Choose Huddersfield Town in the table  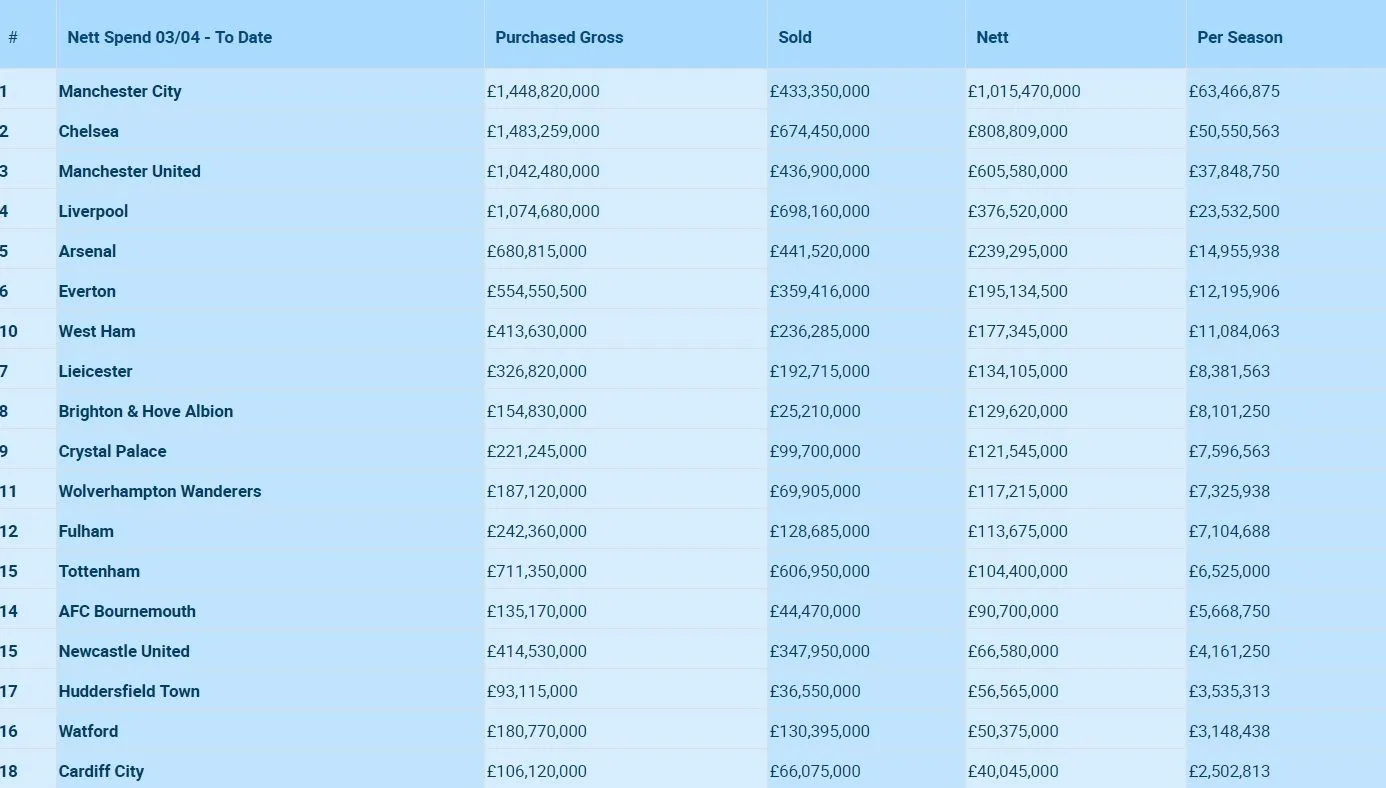[x=129, y=691]
